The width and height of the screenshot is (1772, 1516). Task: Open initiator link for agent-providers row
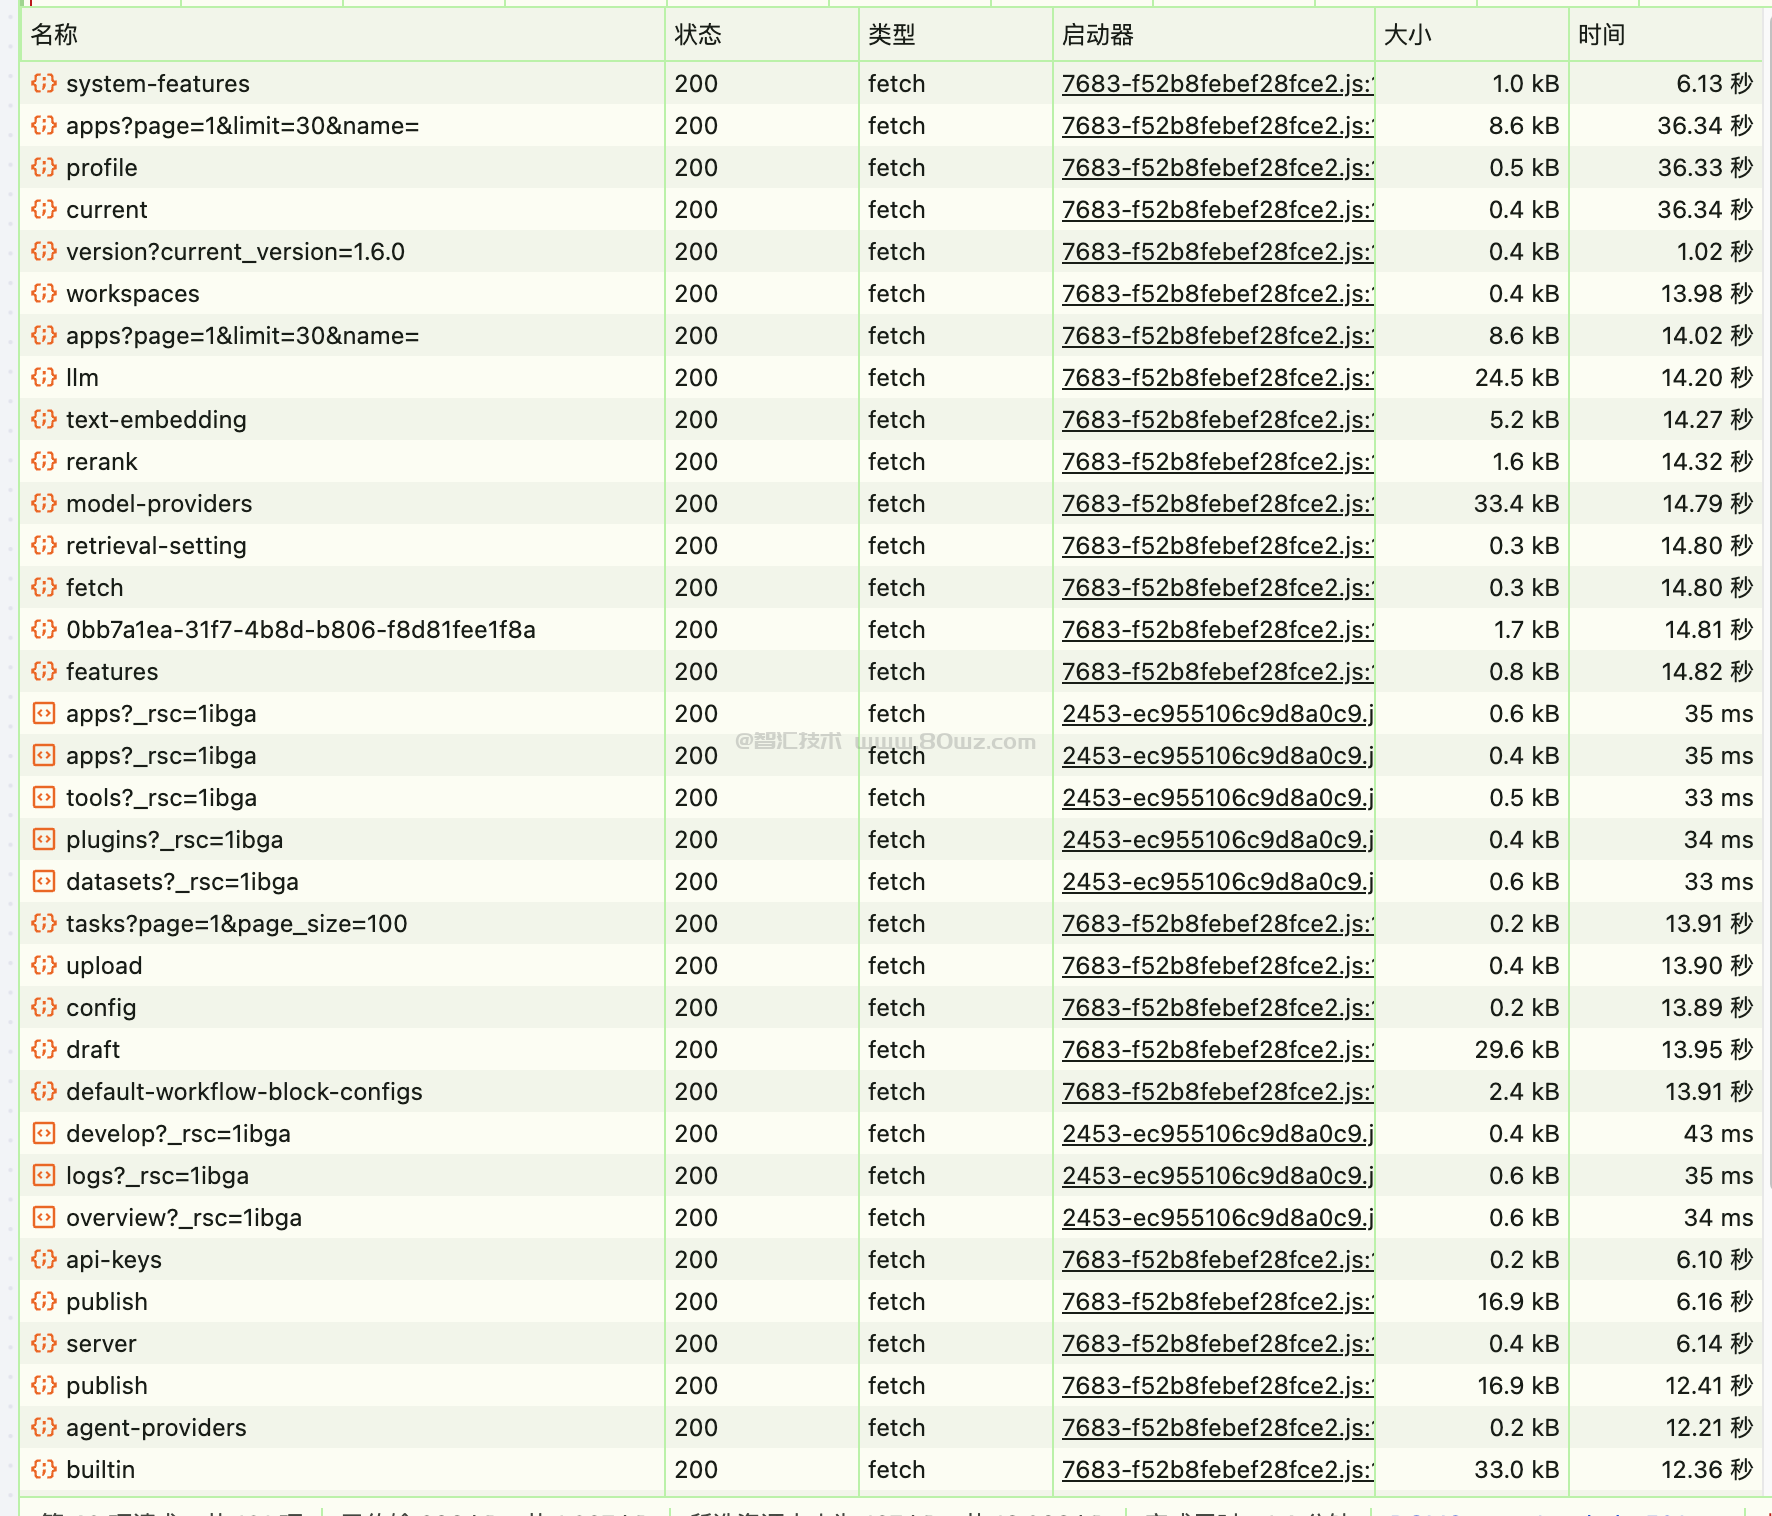(1217, 1428)
